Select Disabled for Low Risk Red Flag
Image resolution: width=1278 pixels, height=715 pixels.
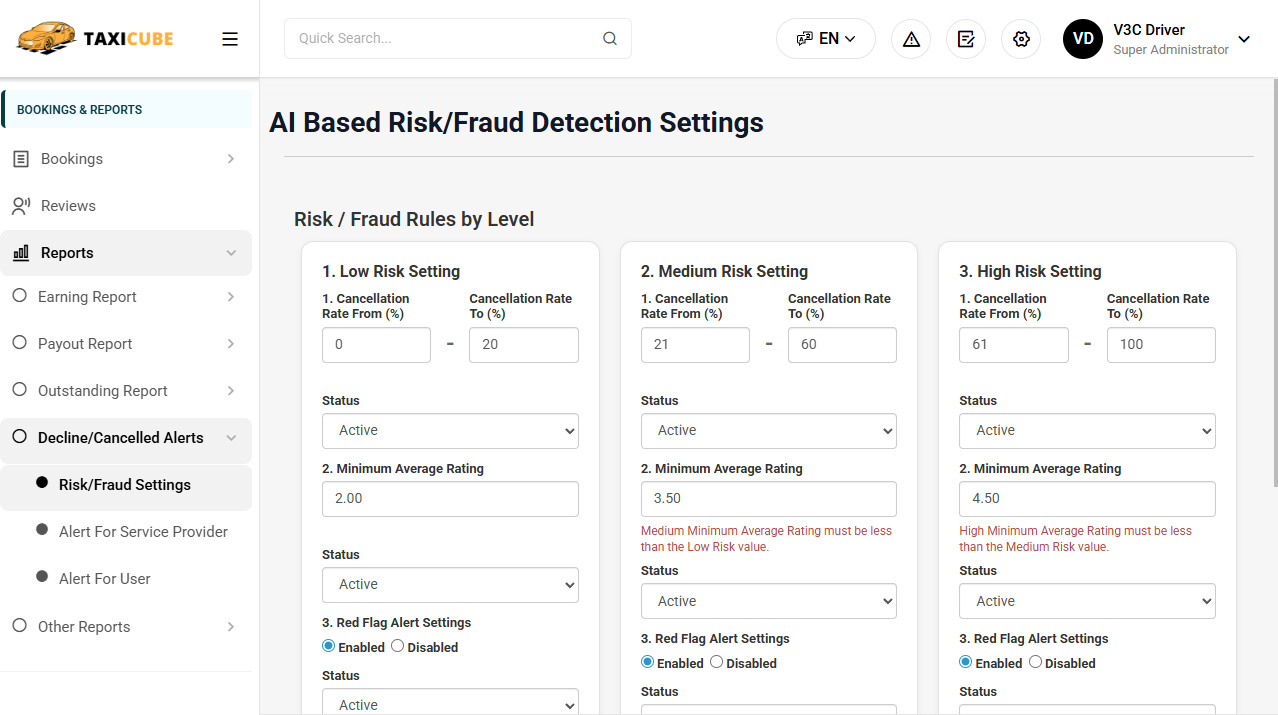[397, 646]
